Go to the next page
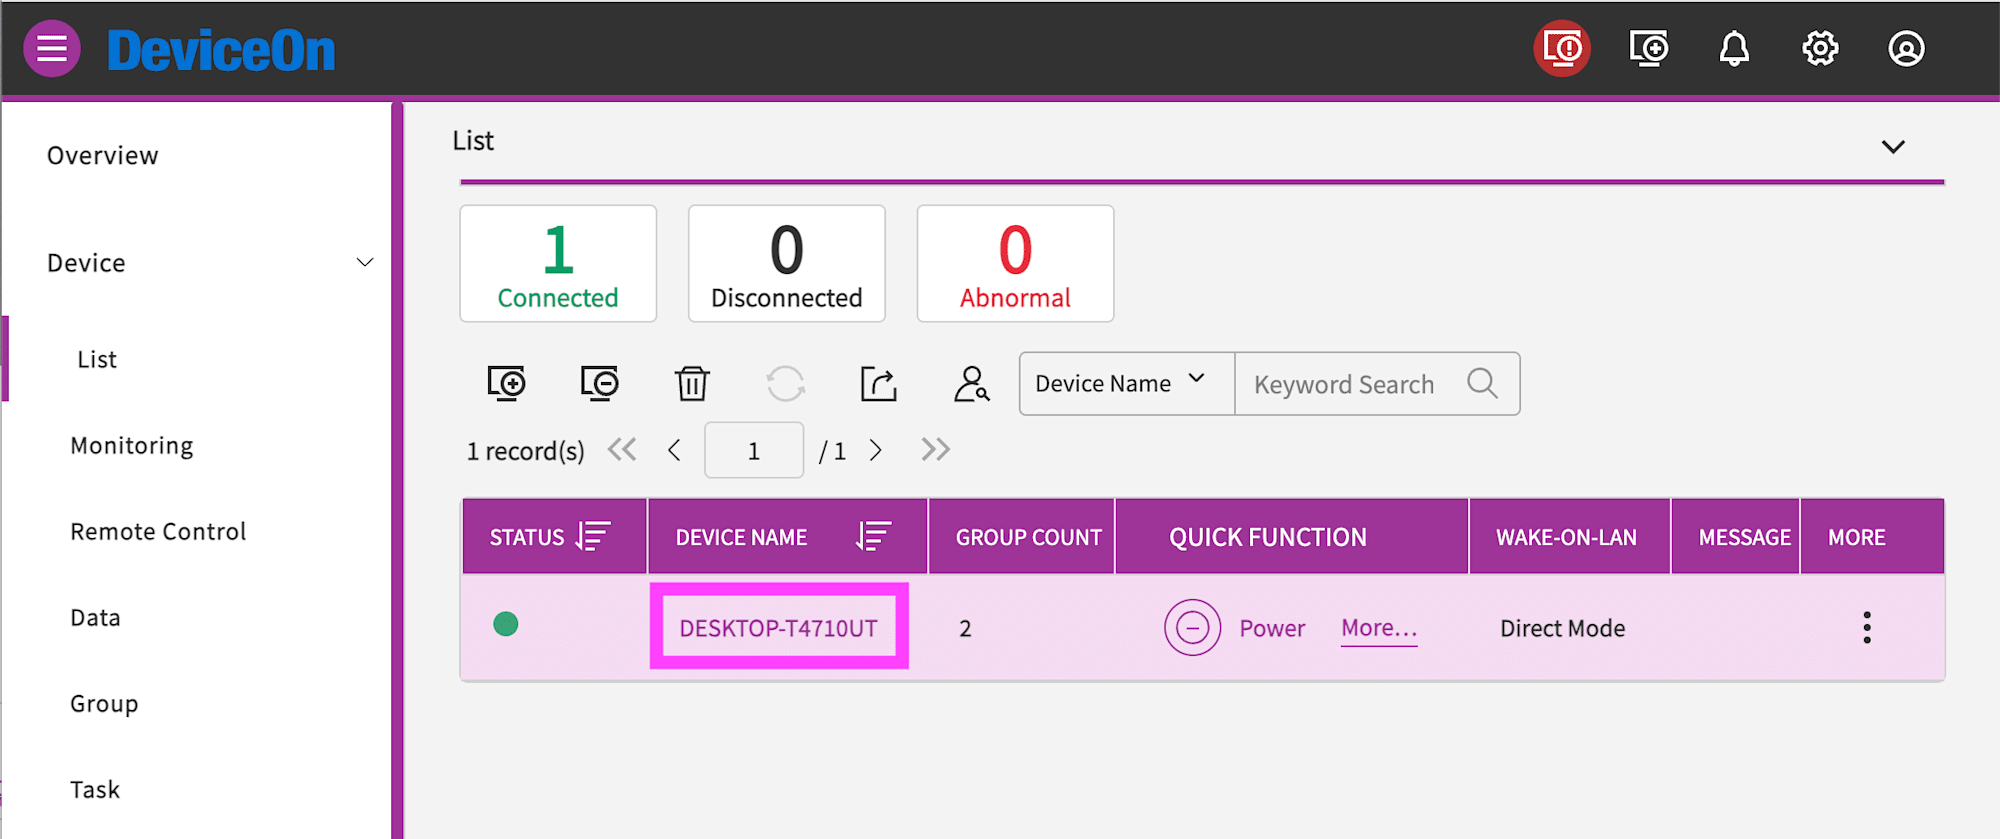Screen dimensions: 2000x839 (x=876, y=450)
